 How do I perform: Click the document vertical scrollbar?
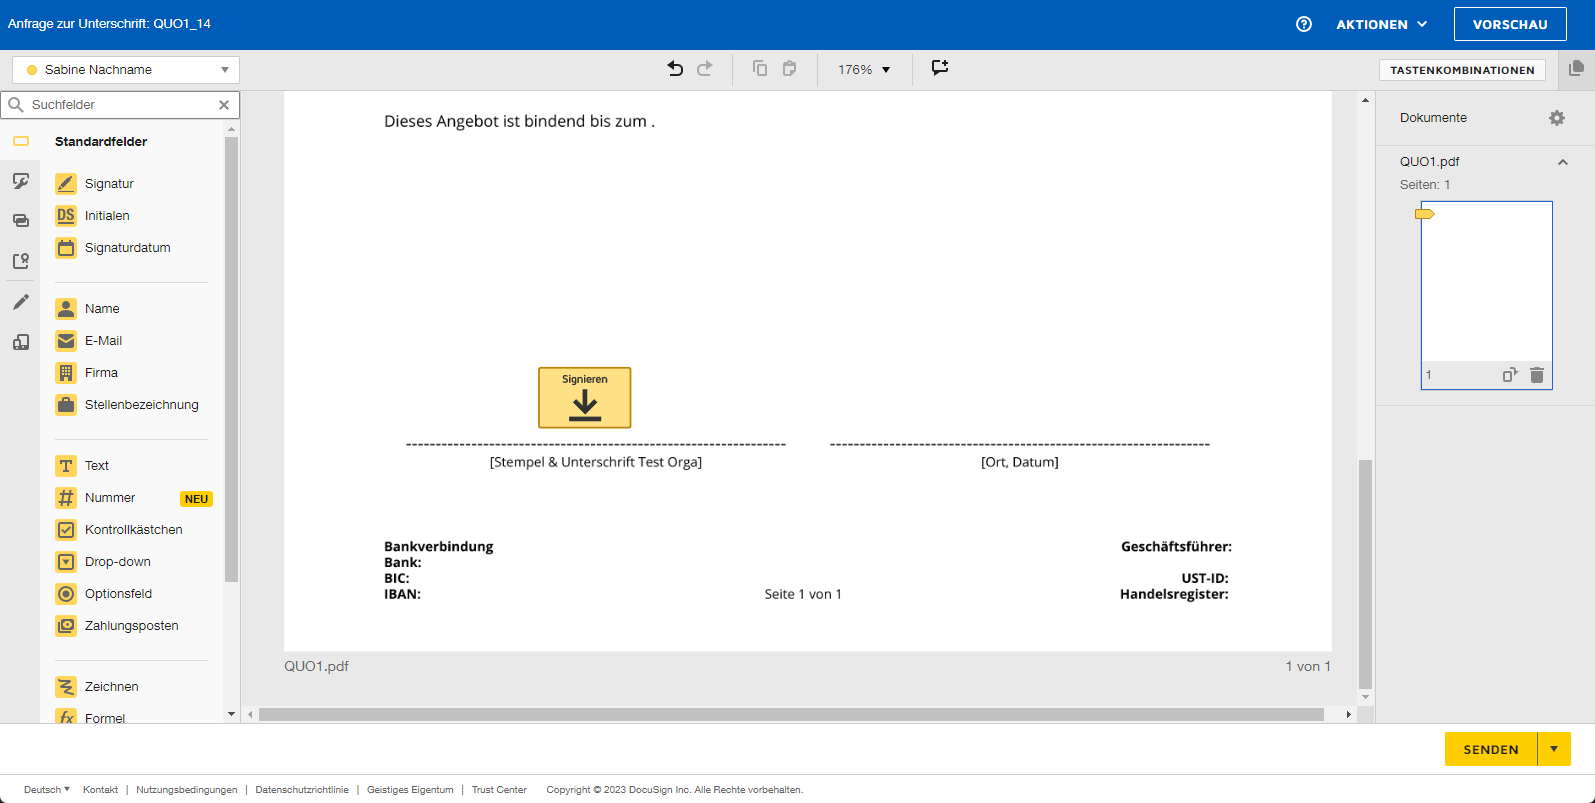1365,574
